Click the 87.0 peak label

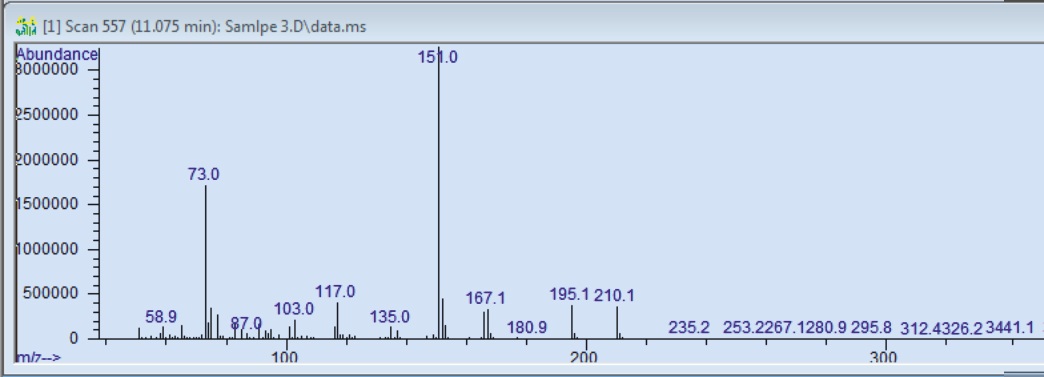coord(246,324)
